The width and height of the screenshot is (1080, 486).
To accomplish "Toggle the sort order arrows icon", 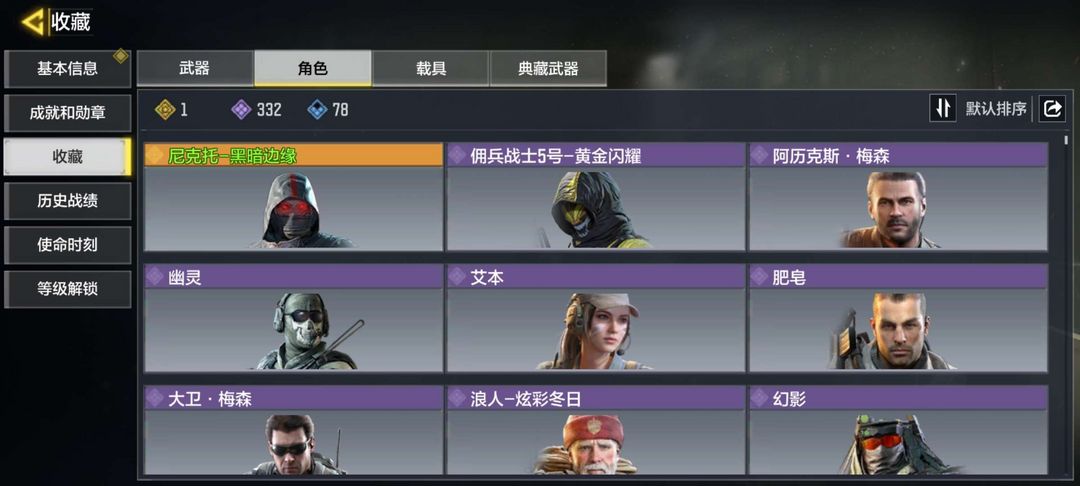I will click(x=942, y=109).
